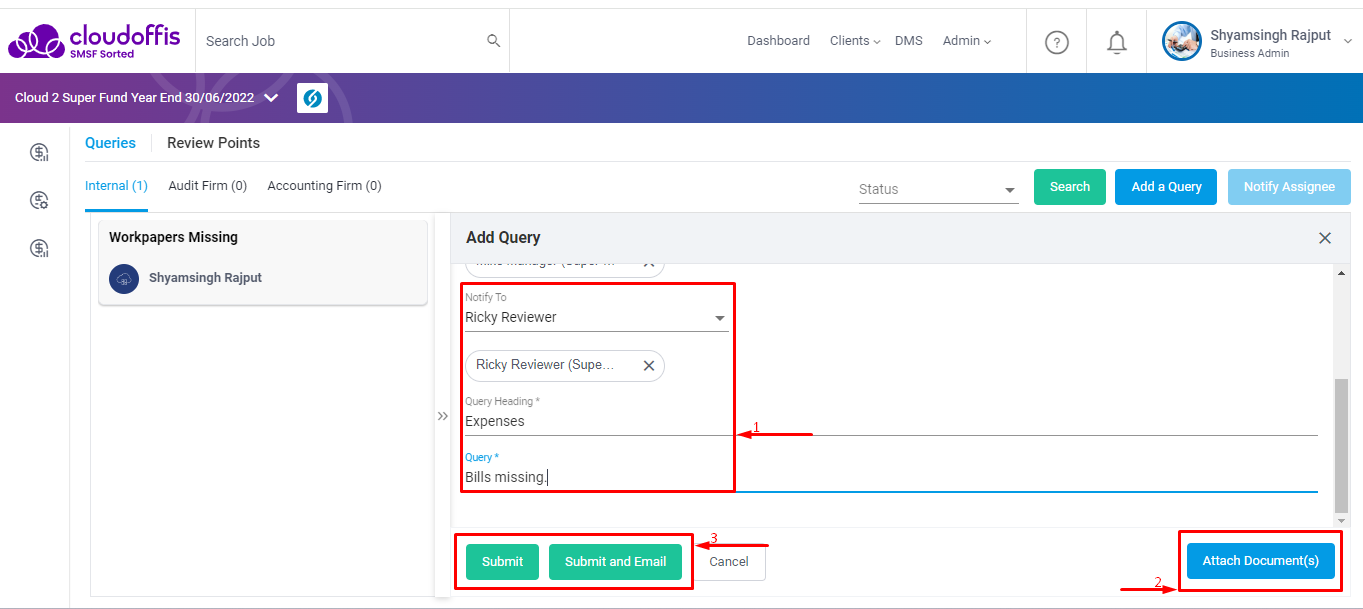Submit the query
1363x609 pixels.
click(502, 562)
